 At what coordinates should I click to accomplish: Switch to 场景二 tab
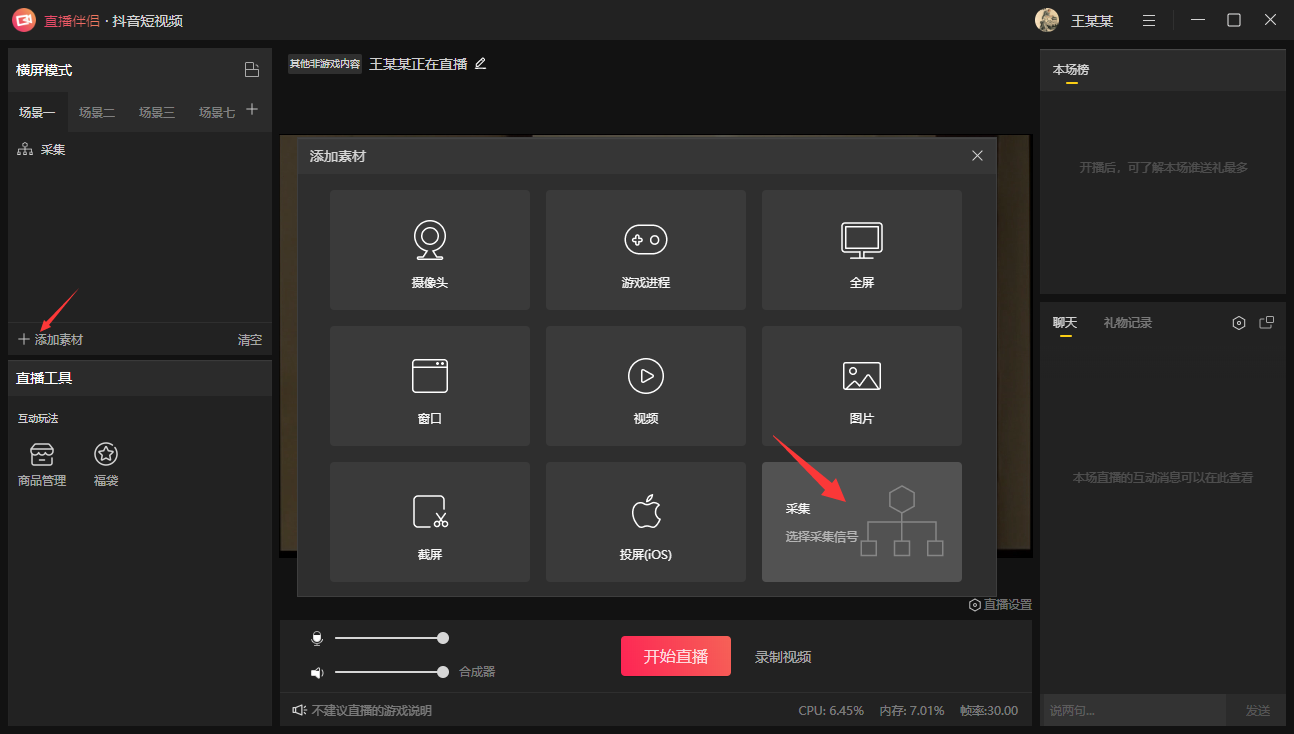coord(97,112)
